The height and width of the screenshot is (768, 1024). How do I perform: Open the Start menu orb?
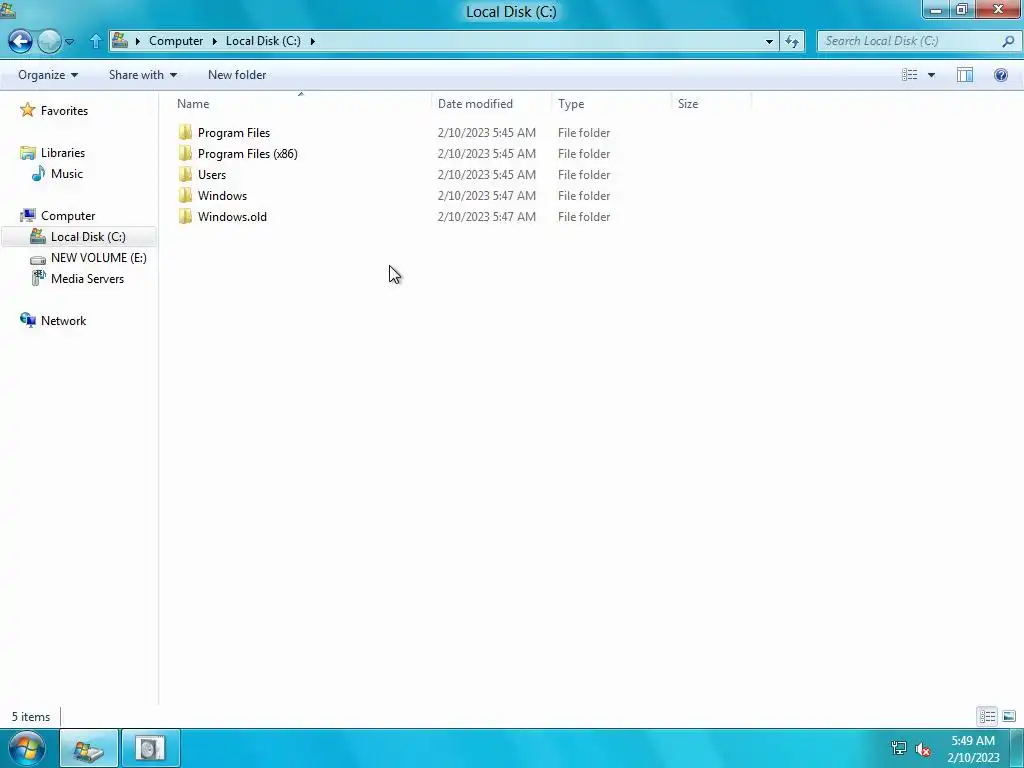[27, 748]
